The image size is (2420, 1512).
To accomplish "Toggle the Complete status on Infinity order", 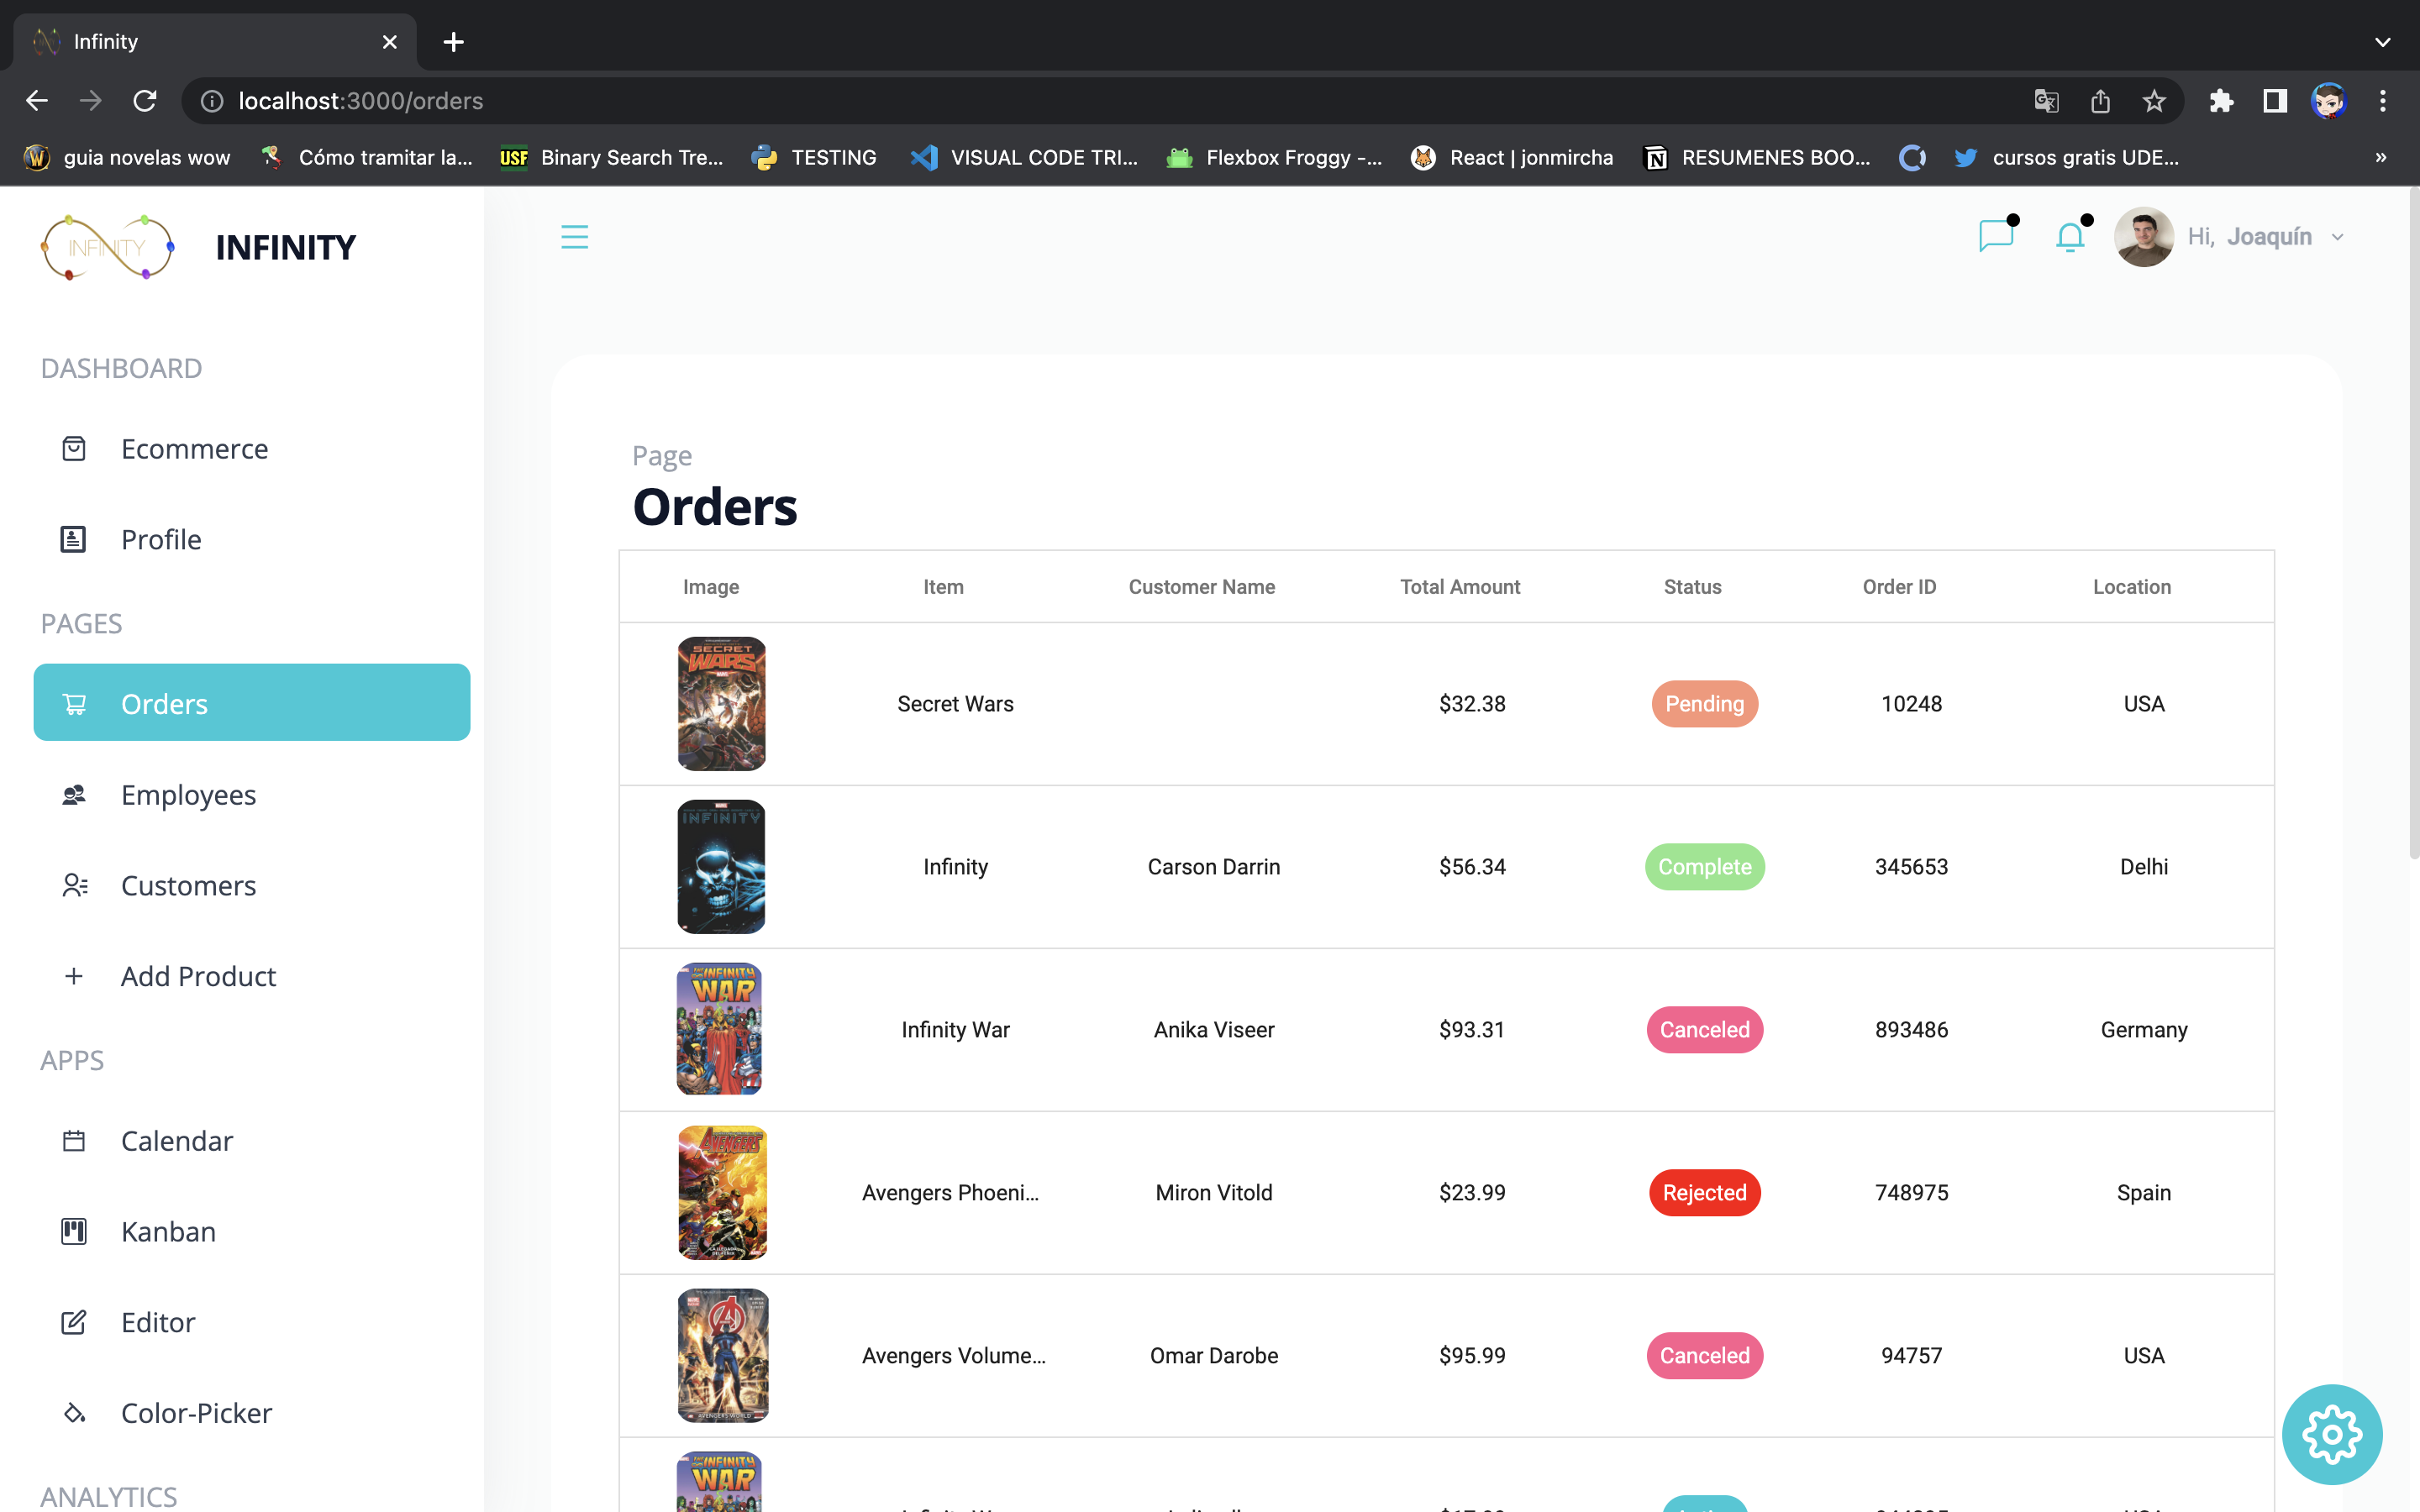I will coord(1704,866).
